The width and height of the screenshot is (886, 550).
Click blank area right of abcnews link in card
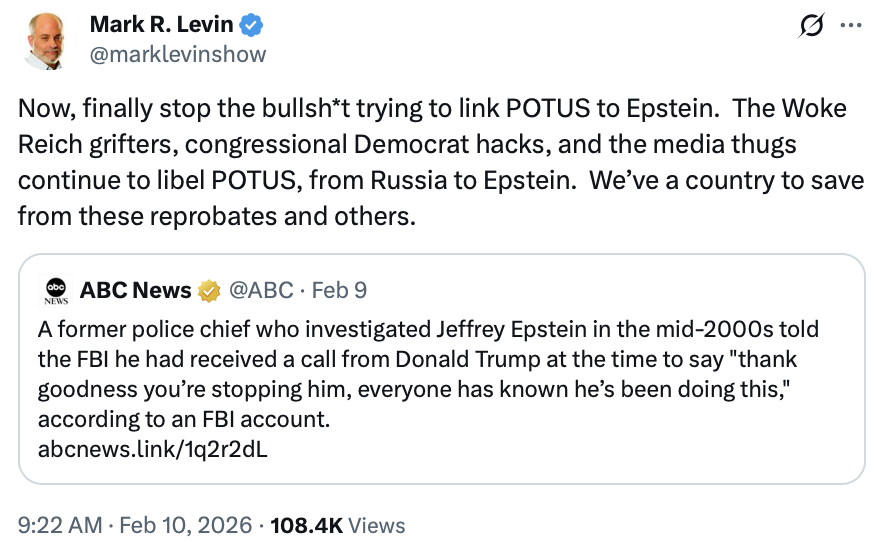[x=560, y=449]
